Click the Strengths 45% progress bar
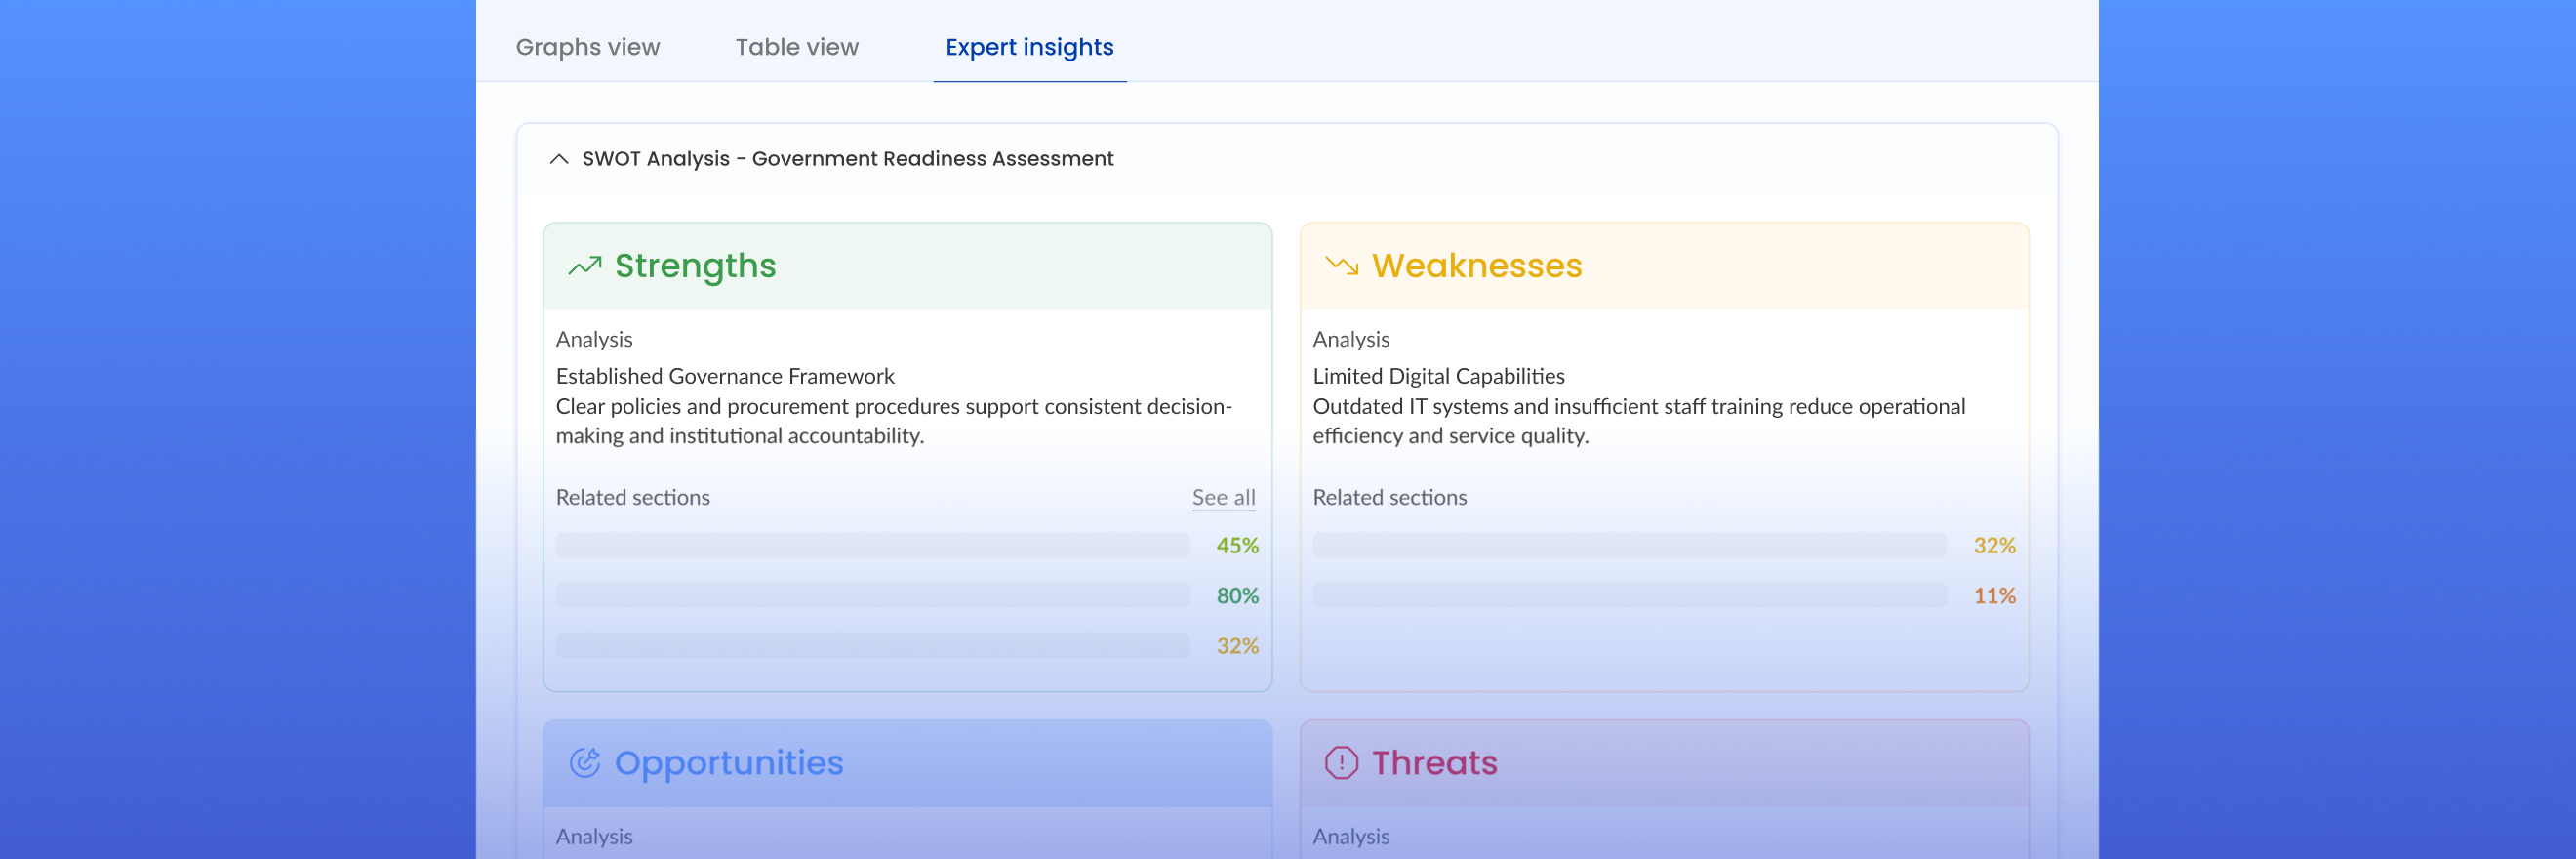 coord(873,546)
